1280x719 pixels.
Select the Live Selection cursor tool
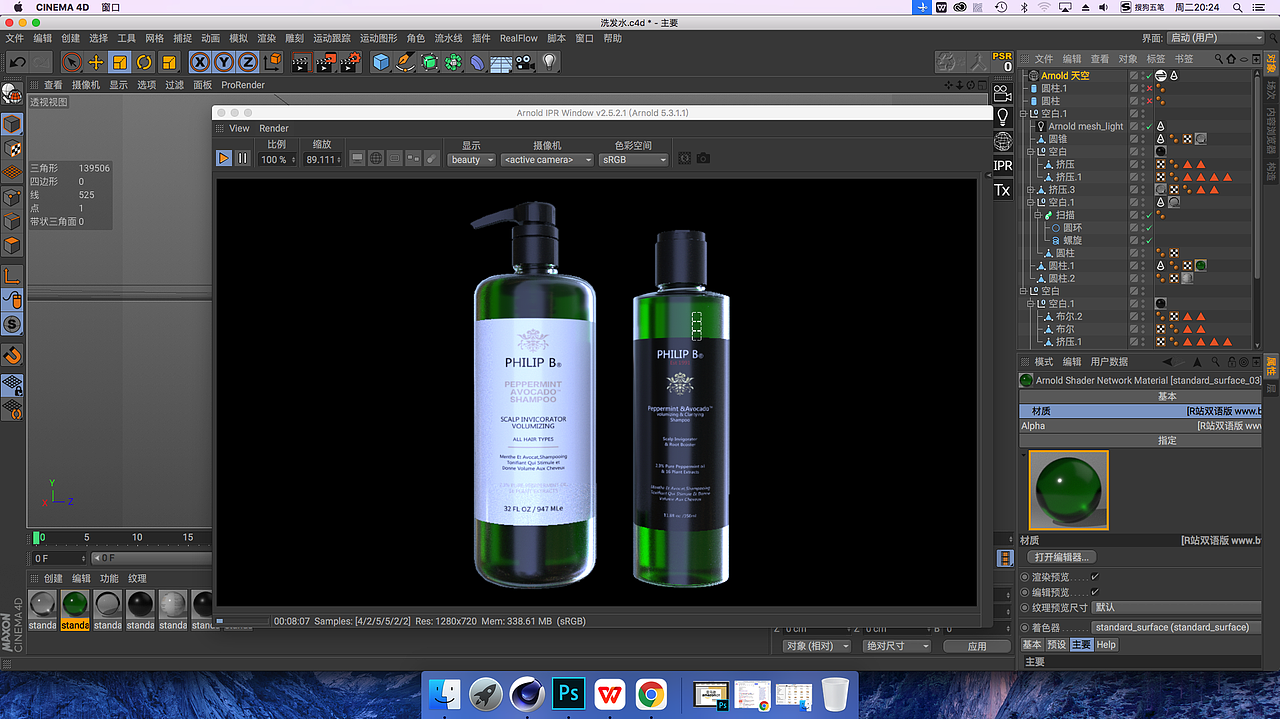tap(72, 62)
